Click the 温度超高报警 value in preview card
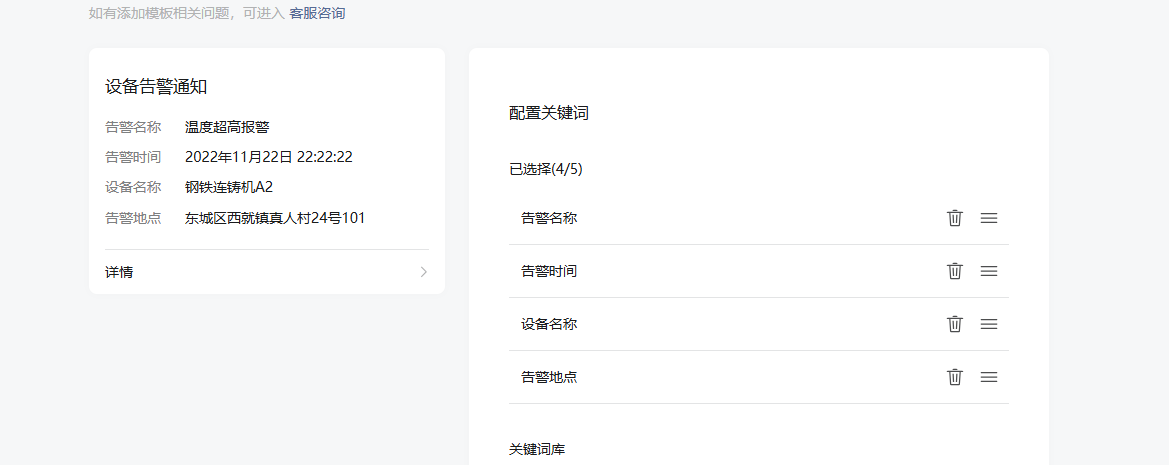This screenshot has height=465, width=1169. pyautogui.click(x=227, y=127)
